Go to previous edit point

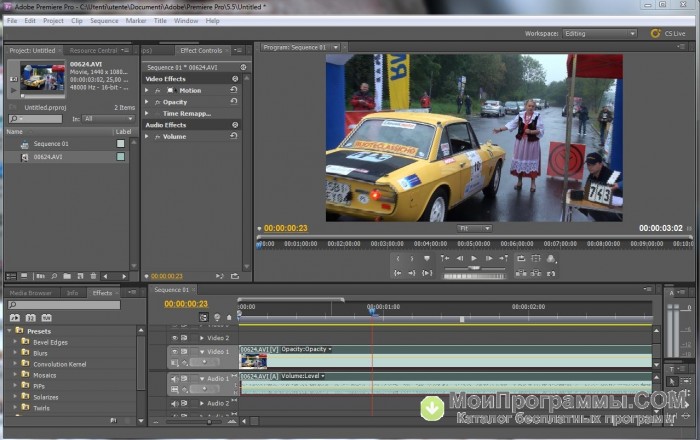pos(445,258)
